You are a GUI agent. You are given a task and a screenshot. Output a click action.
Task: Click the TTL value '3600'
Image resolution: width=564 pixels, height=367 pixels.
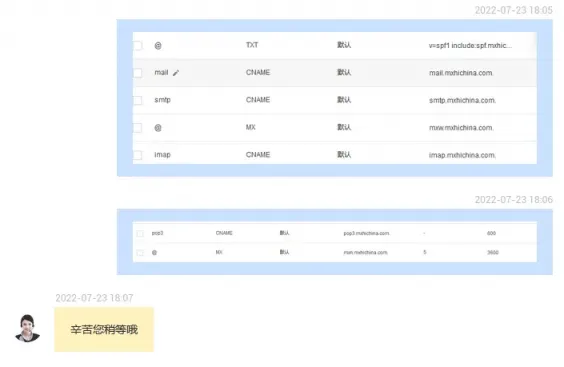click(x=493, y=253)
